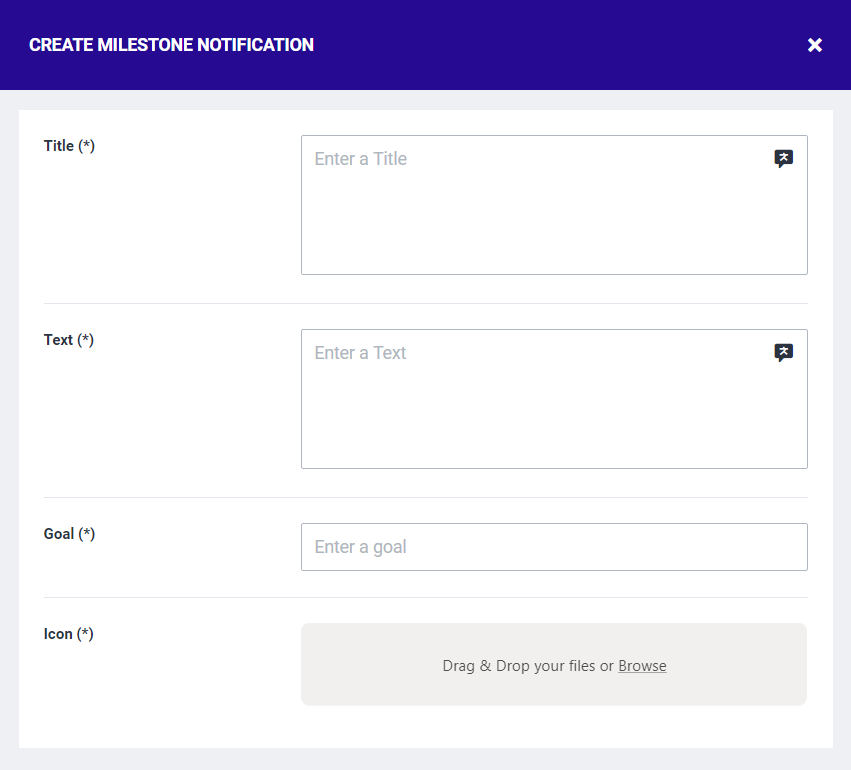The height and width of the screenshot is (770, 851).
Task: Click the required asterisk beside Title
Action: (x=87, y=146)
